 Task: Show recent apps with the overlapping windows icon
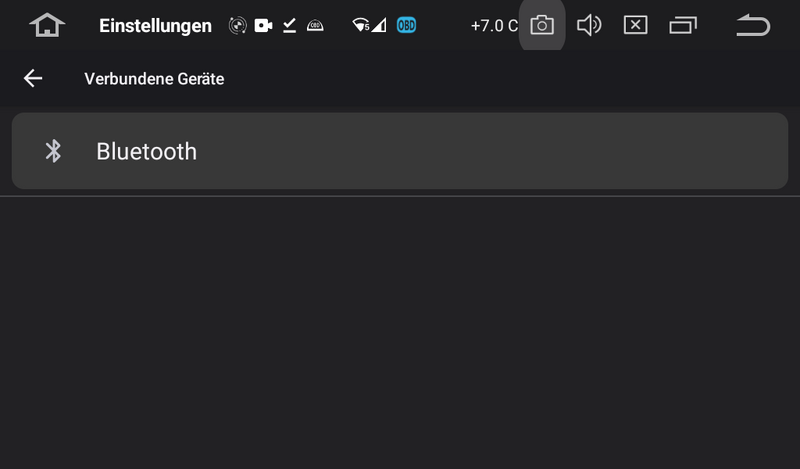click(683, 26)
